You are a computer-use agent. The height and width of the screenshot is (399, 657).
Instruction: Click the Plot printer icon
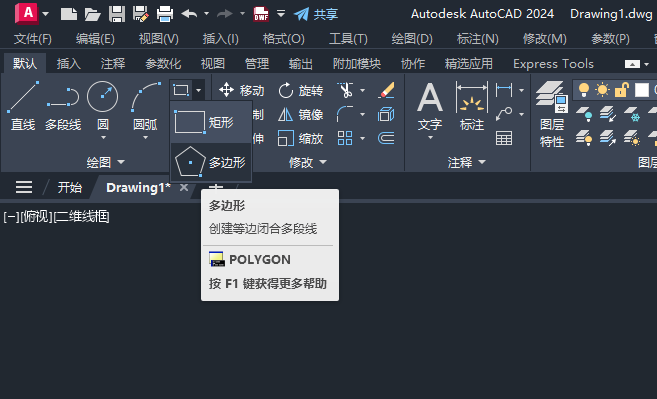165,14
